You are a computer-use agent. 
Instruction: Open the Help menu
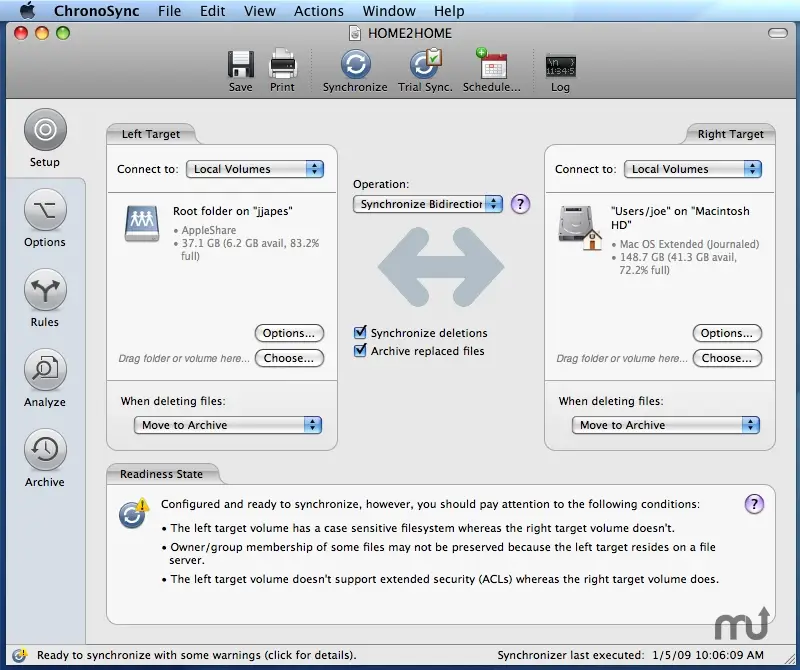coord(449,11)
